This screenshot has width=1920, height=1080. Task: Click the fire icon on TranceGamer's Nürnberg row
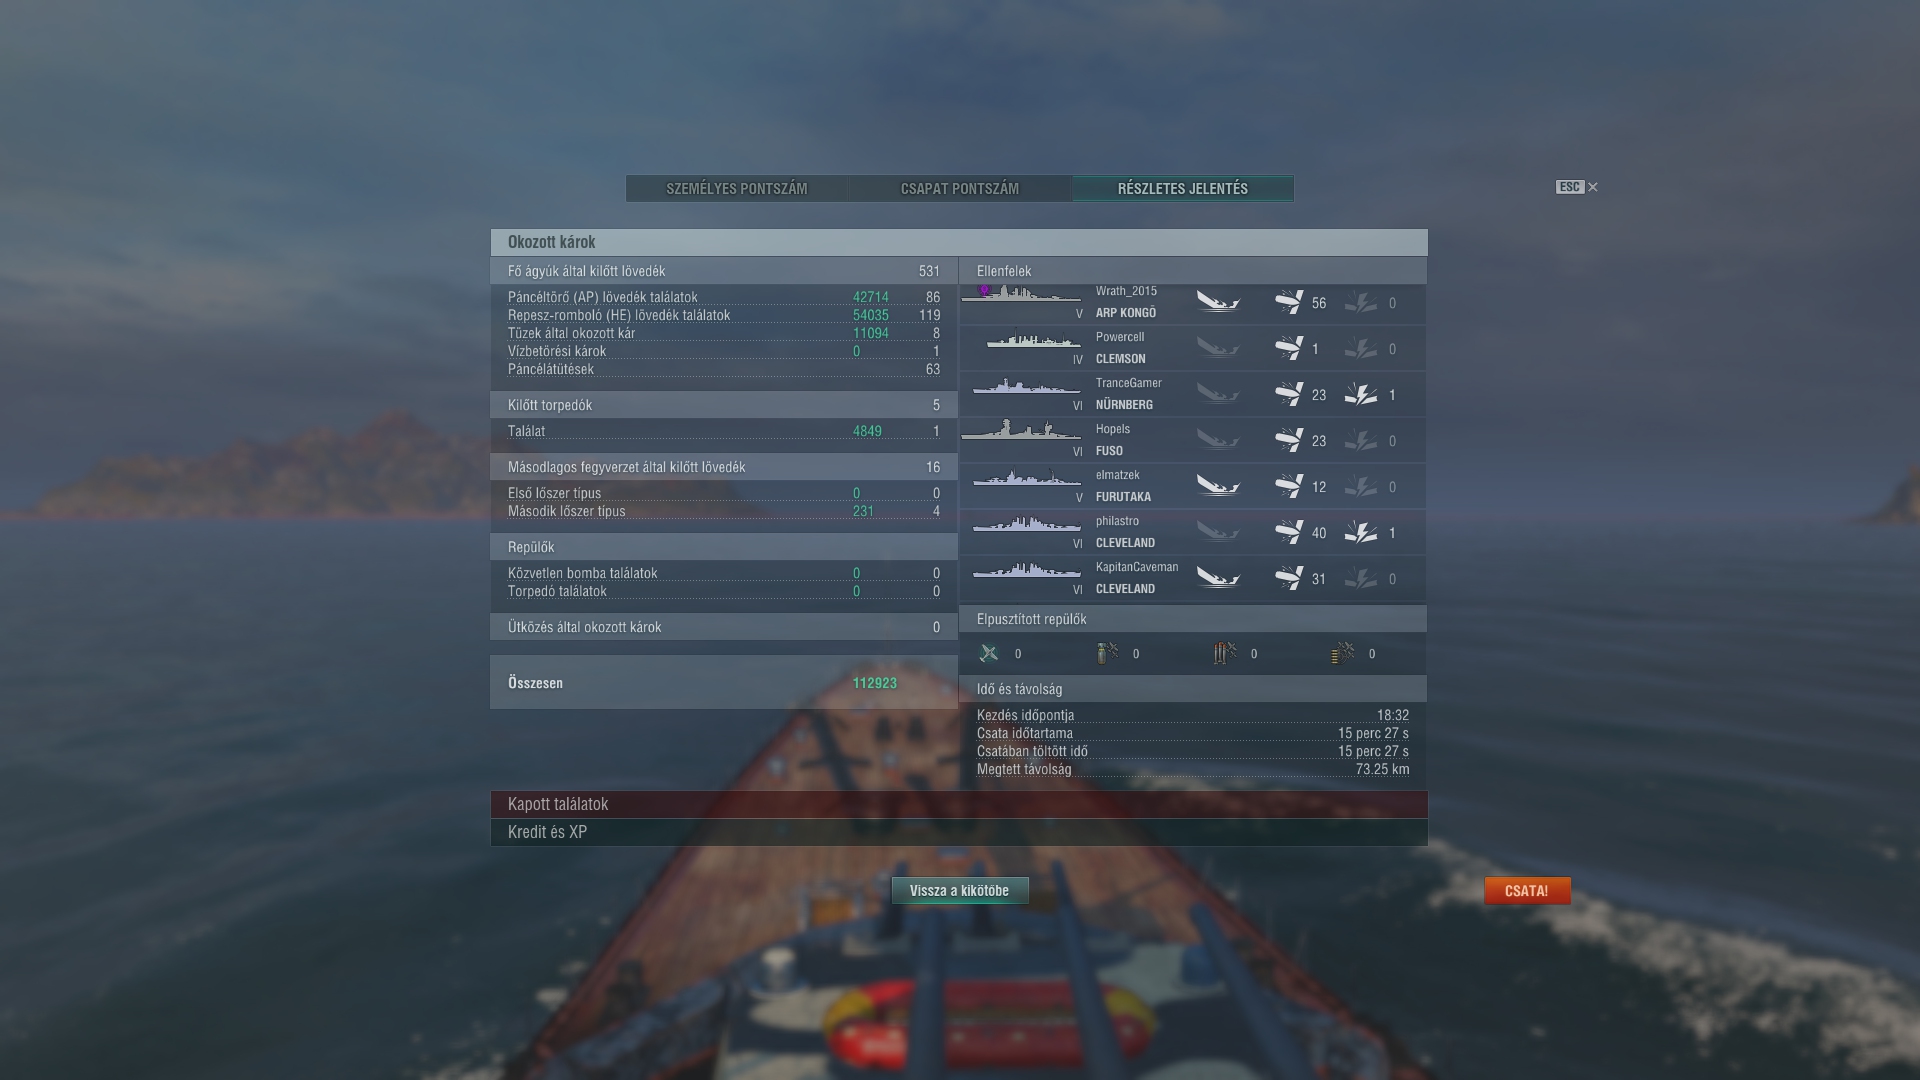[1361, 394]
